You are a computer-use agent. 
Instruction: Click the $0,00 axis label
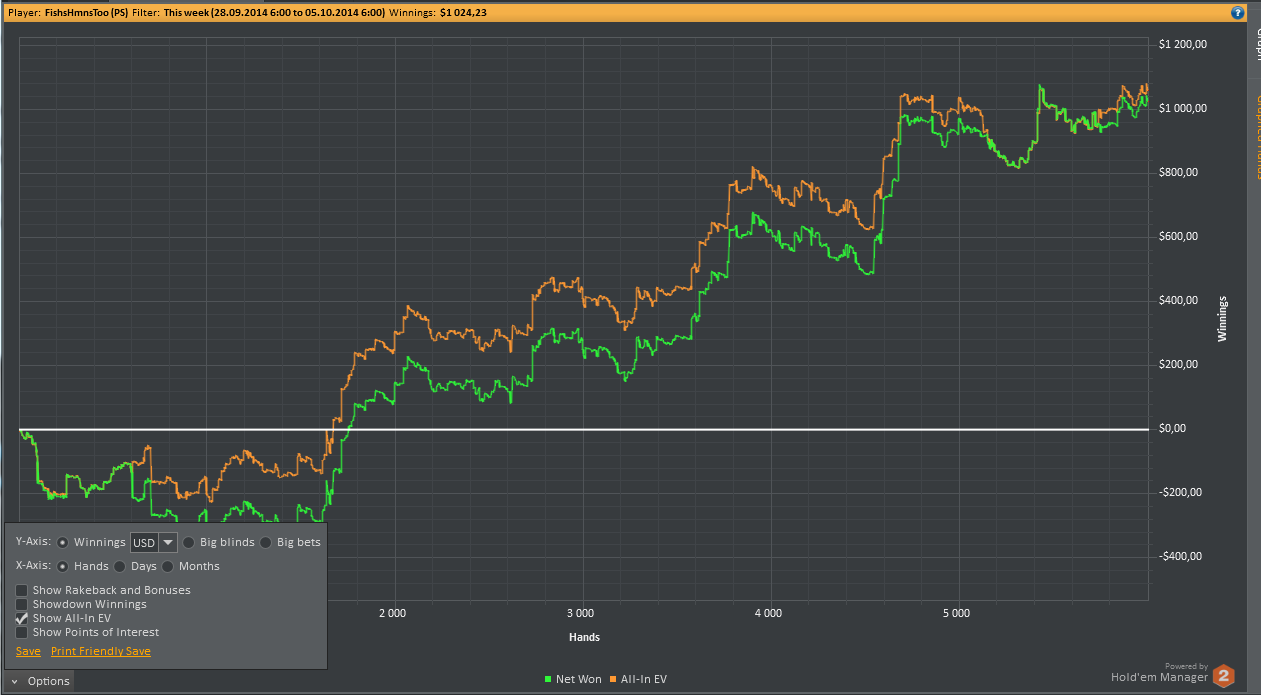pyautogui.click(x=1171, y=428)
